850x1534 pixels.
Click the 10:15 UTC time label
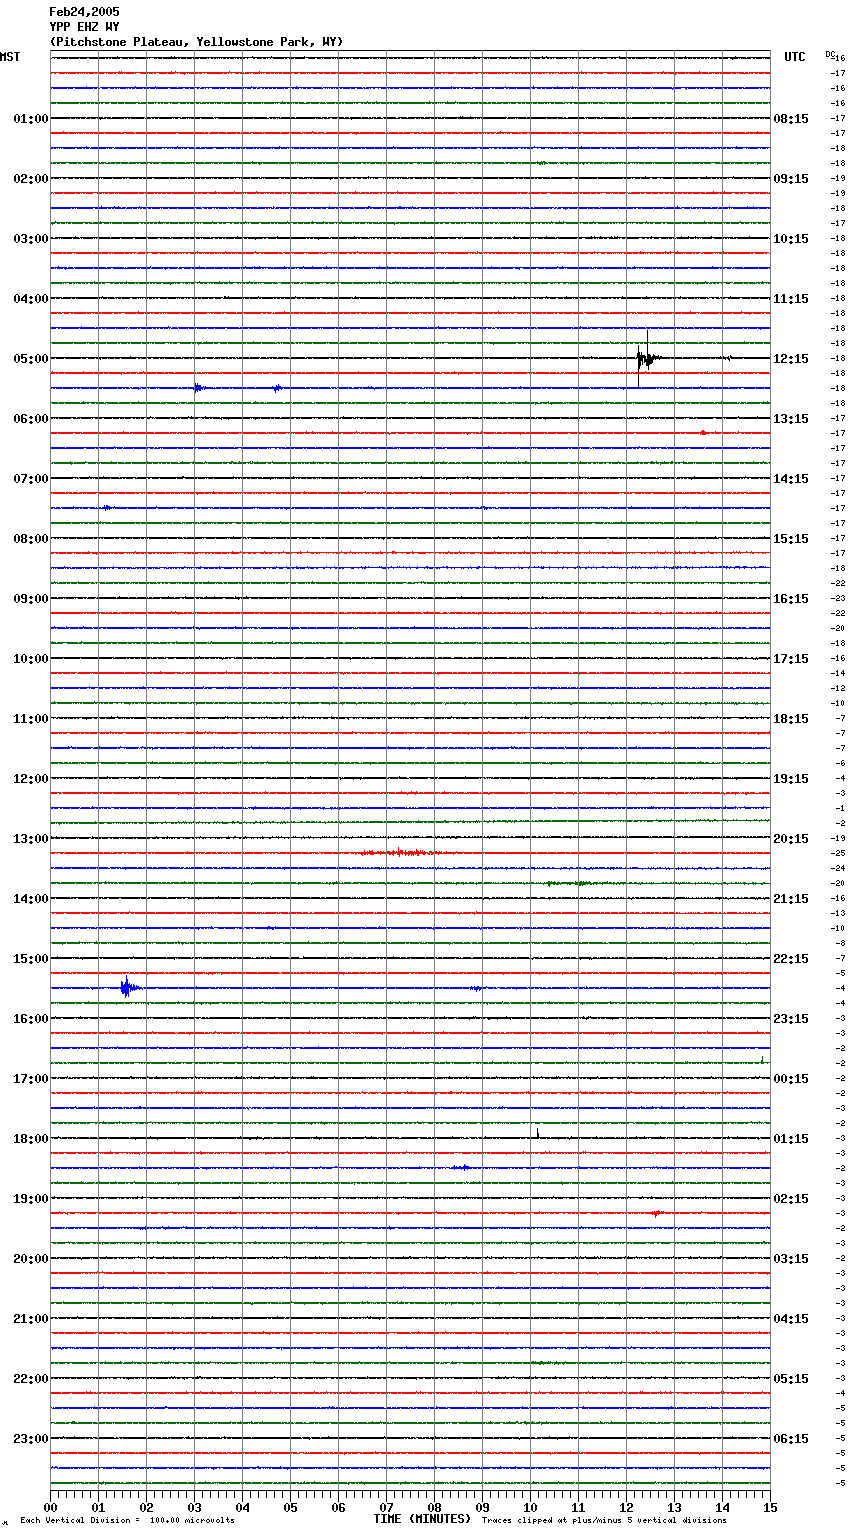pyautogui.click(x=791, y=239)
